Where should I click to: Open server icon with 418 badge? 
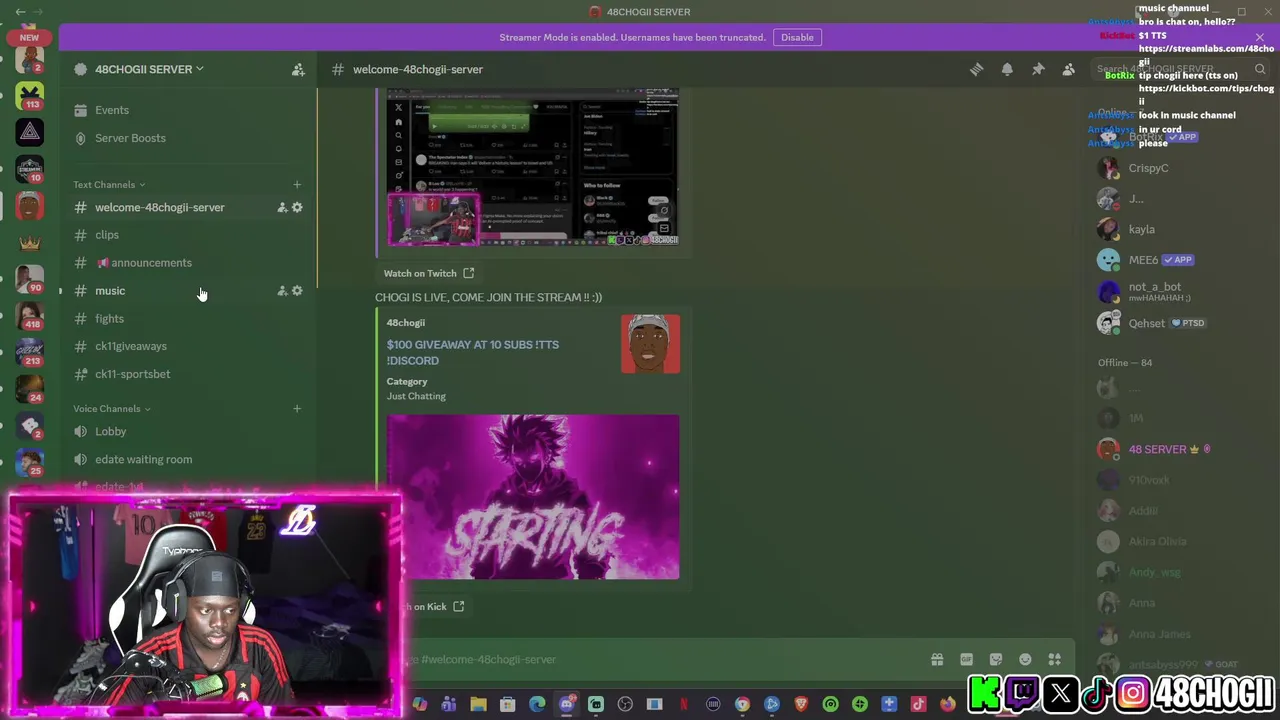pyautogui.click(x=30, y=316)
